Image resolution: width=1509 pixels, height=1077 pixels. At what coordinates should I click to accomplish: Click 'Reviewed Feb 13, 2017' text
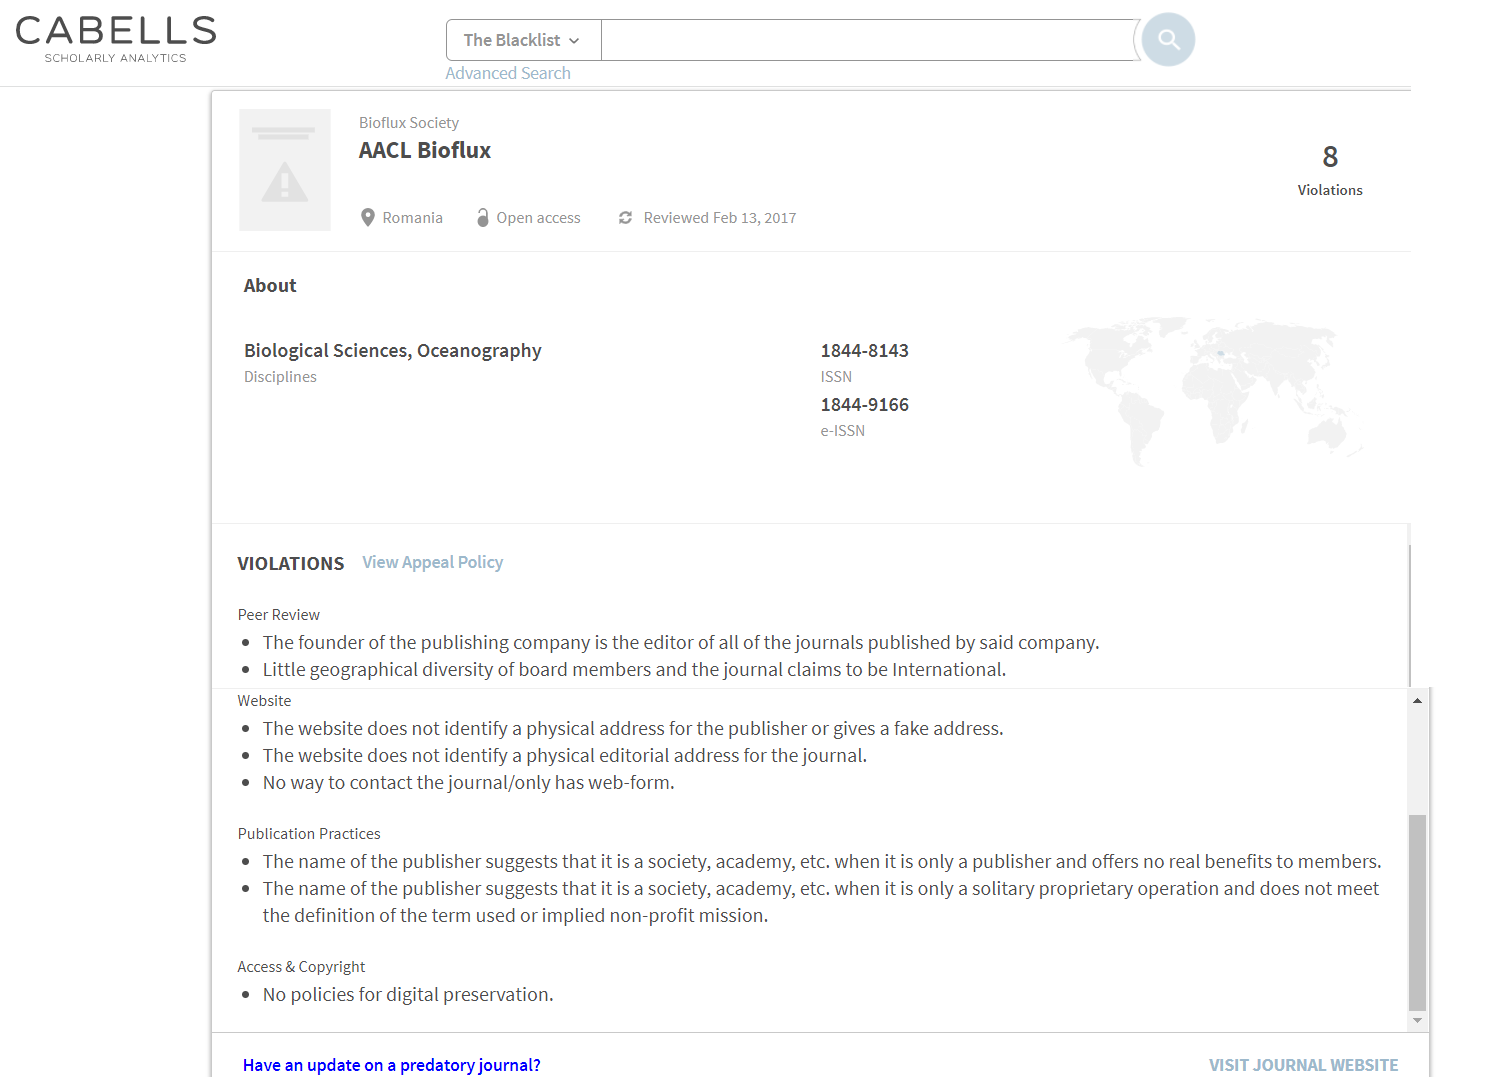720,217
